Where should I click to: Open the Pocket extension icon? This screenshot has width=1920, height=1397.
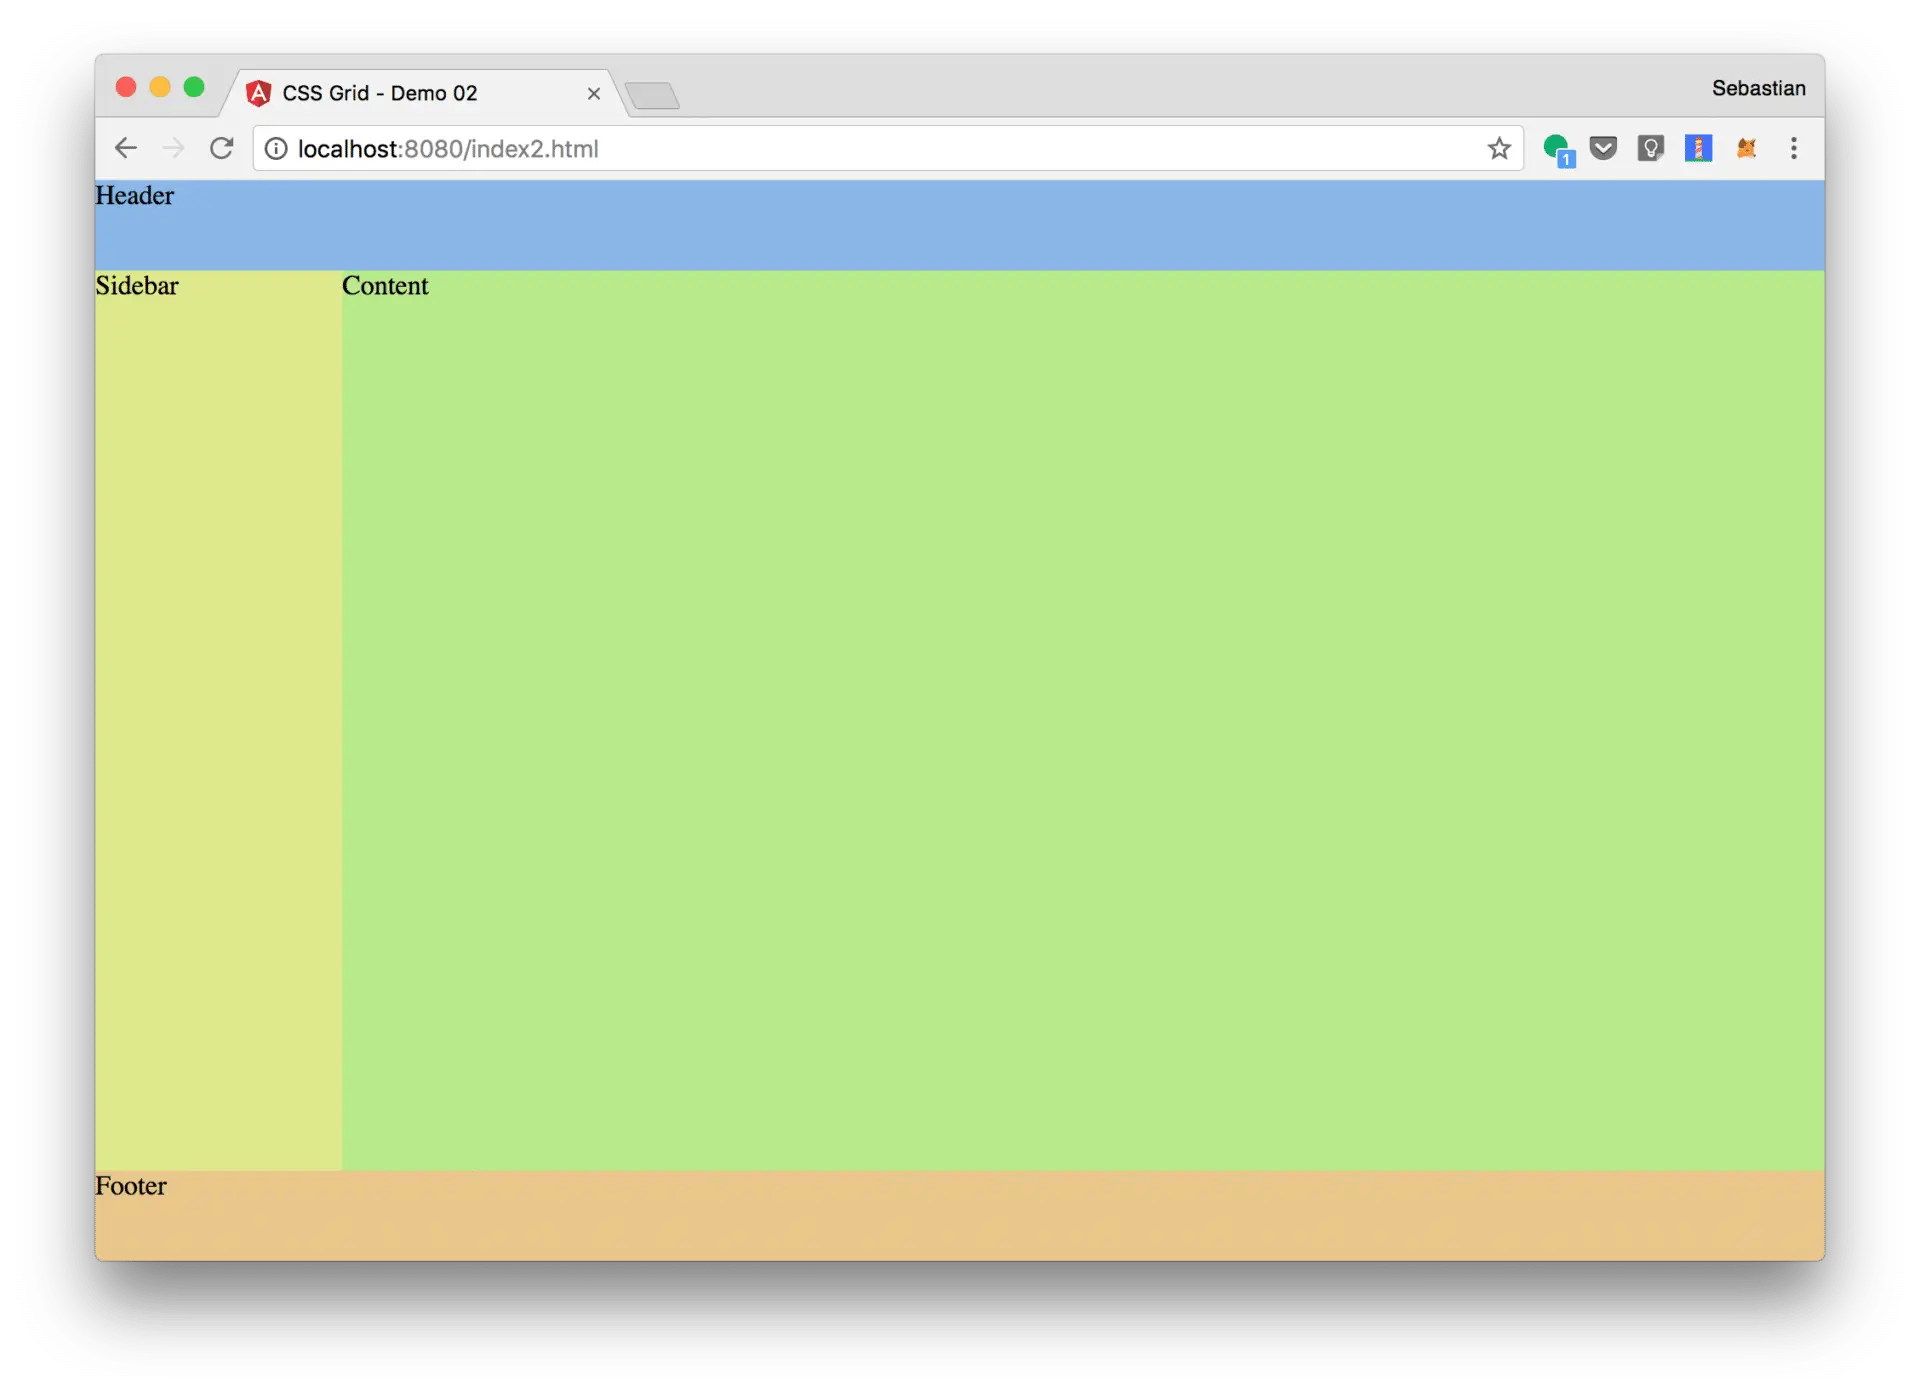click(x=1603, y=149)
